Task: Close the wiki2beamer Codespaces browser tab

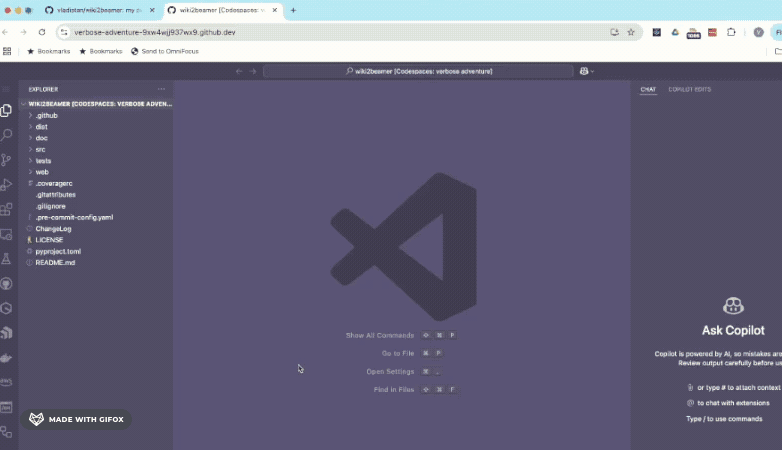Action: [274, 10]
